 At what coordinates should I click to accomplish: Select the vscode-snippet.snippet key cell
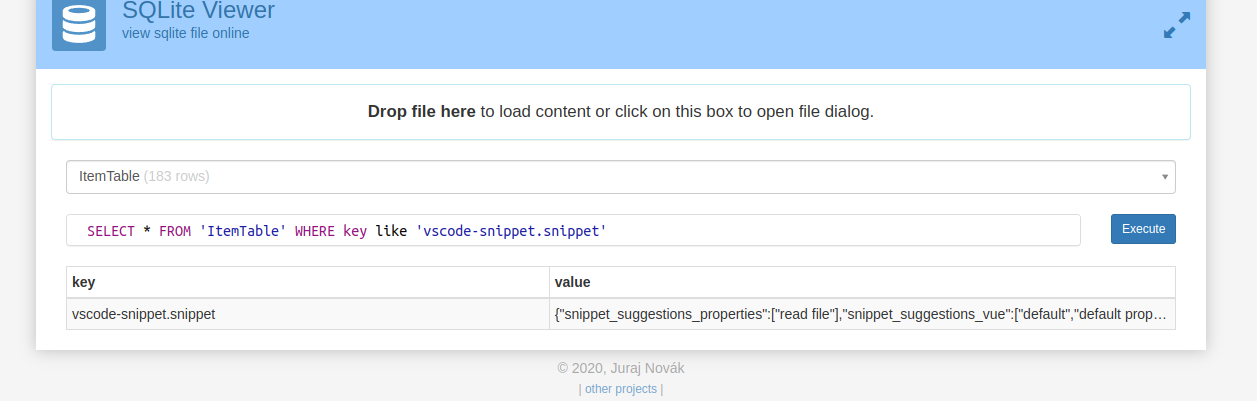click(x=144, y=314)
